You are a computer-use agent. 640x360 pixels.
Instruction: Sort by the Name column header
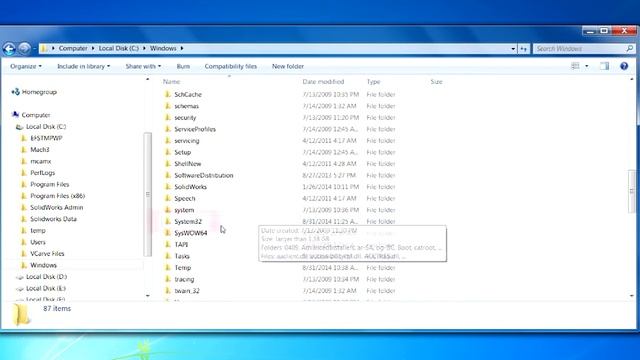(x=171, y=82)
